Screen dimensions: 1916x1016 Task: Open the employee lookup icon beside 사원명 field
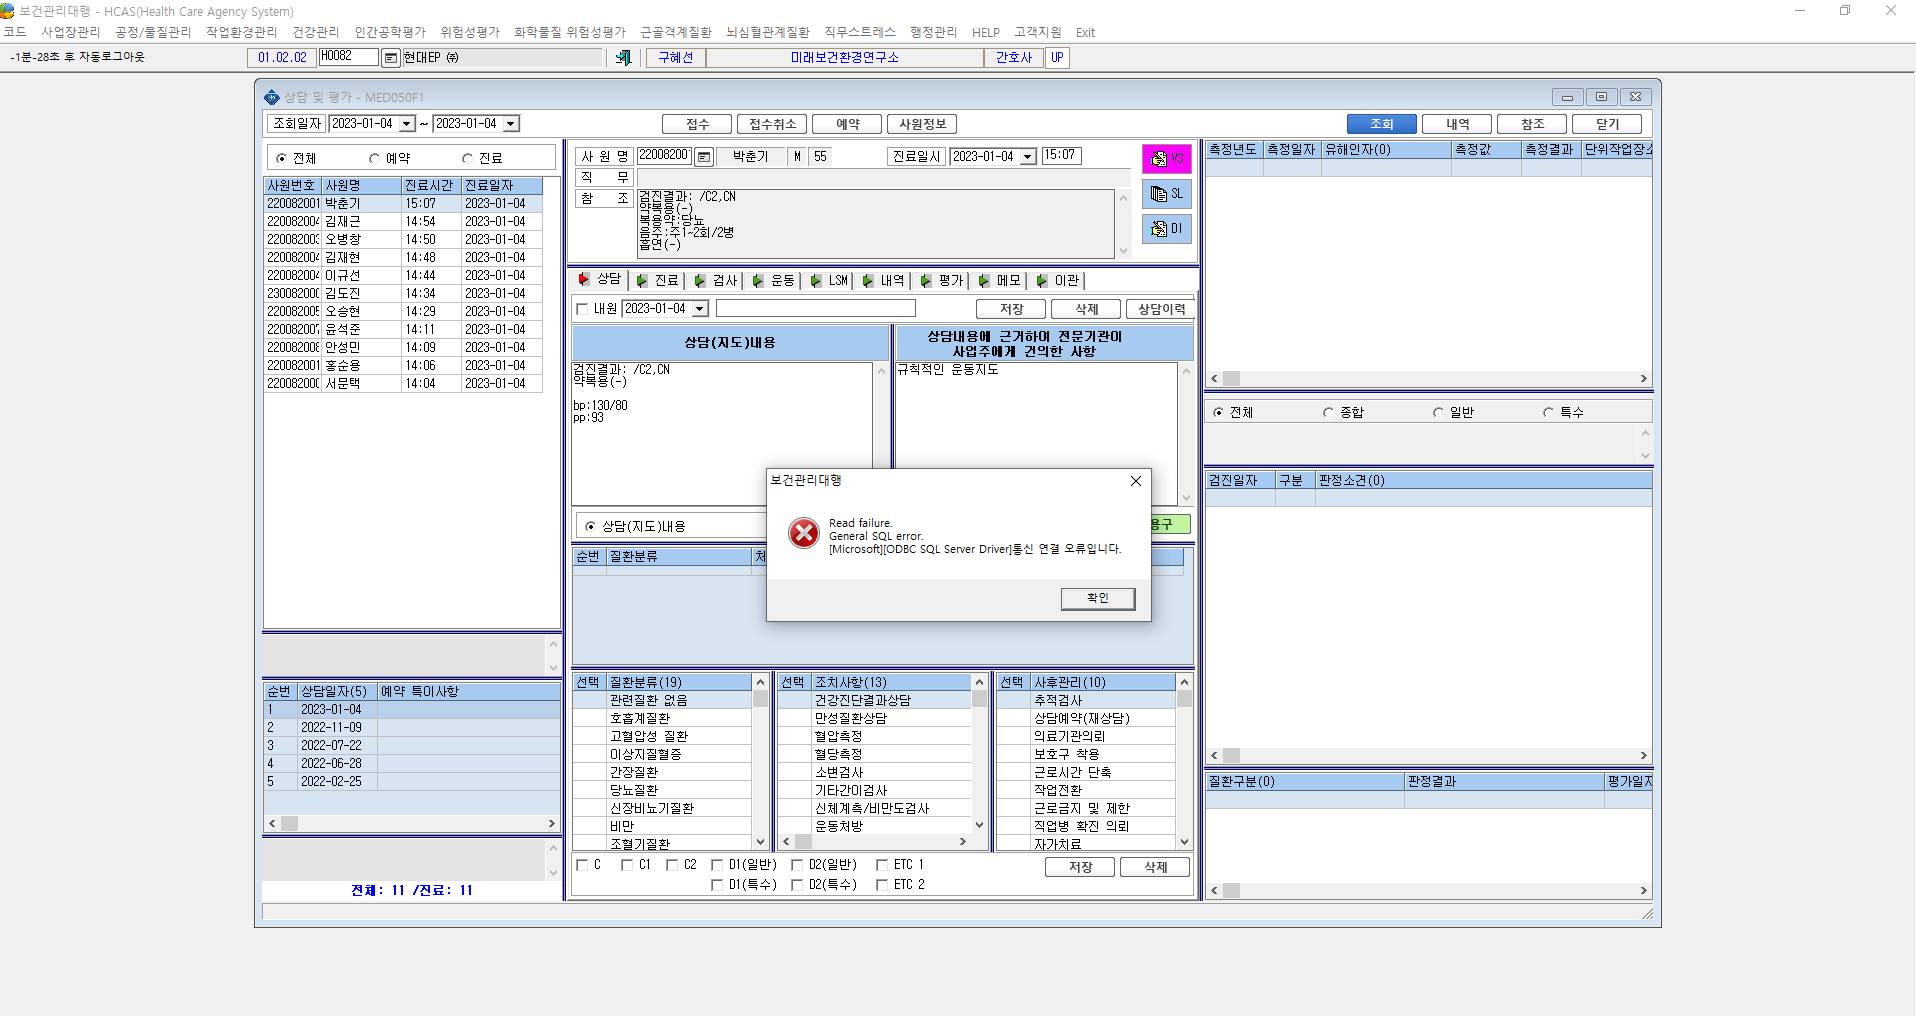click(x=704, y=157)
